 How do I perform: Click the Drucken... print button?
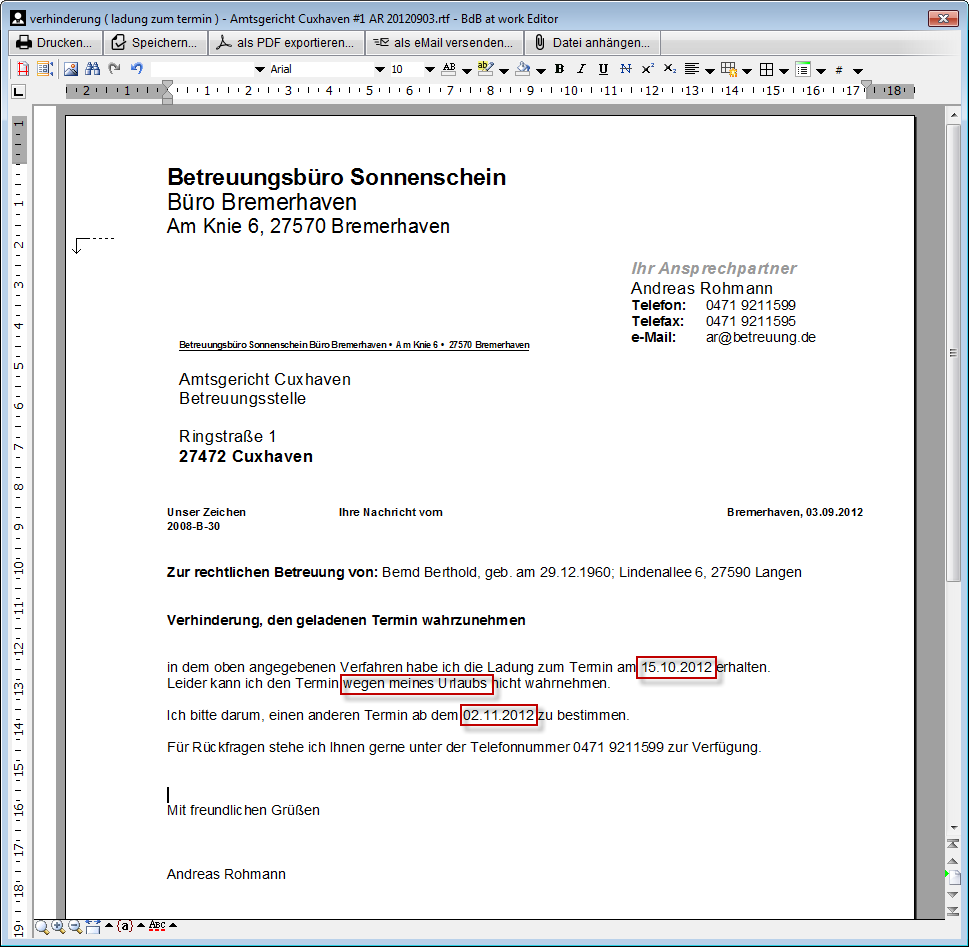(x=55, y=43)
